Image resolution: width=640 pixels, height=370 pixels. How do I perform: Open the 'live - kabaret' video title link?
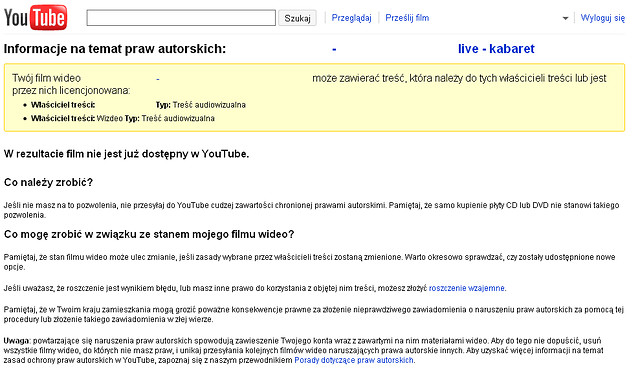click(x=496, y=49)
